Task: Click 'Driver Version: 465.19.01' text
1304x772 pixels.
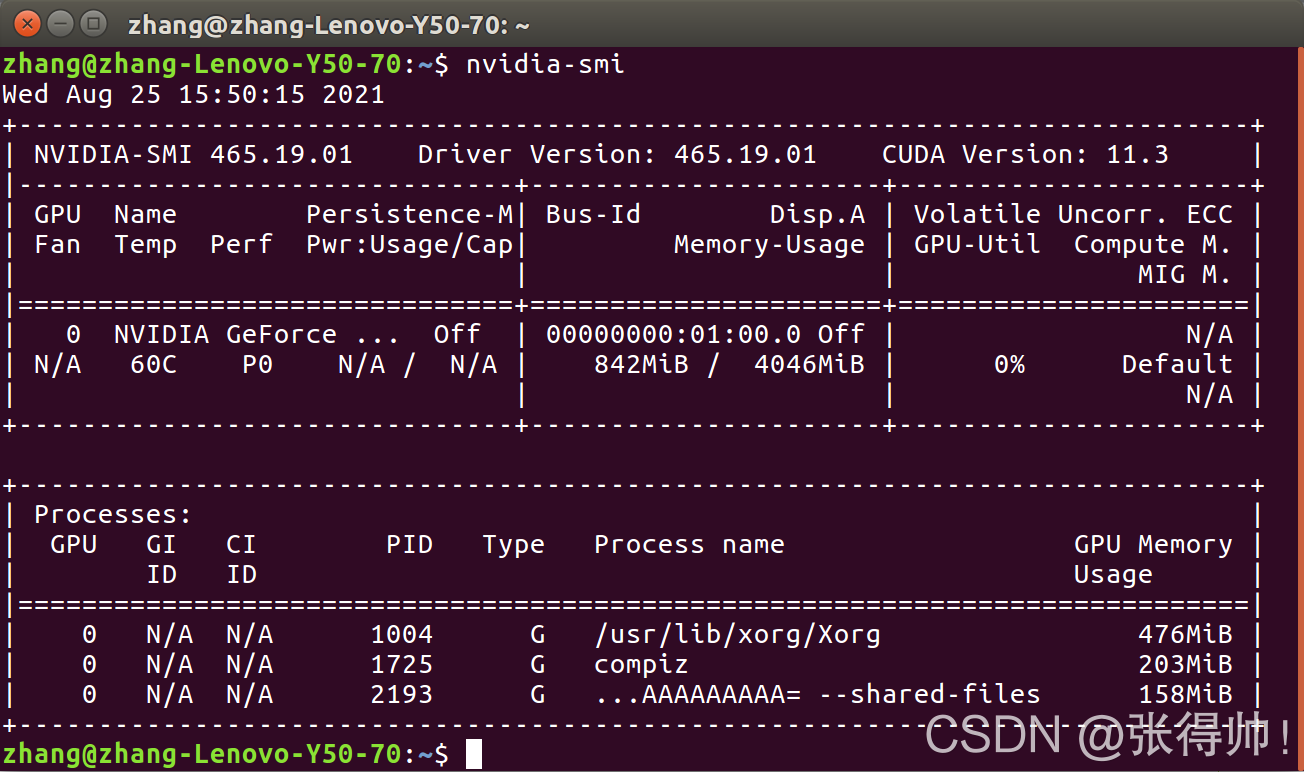Action: tap(617, 155)
